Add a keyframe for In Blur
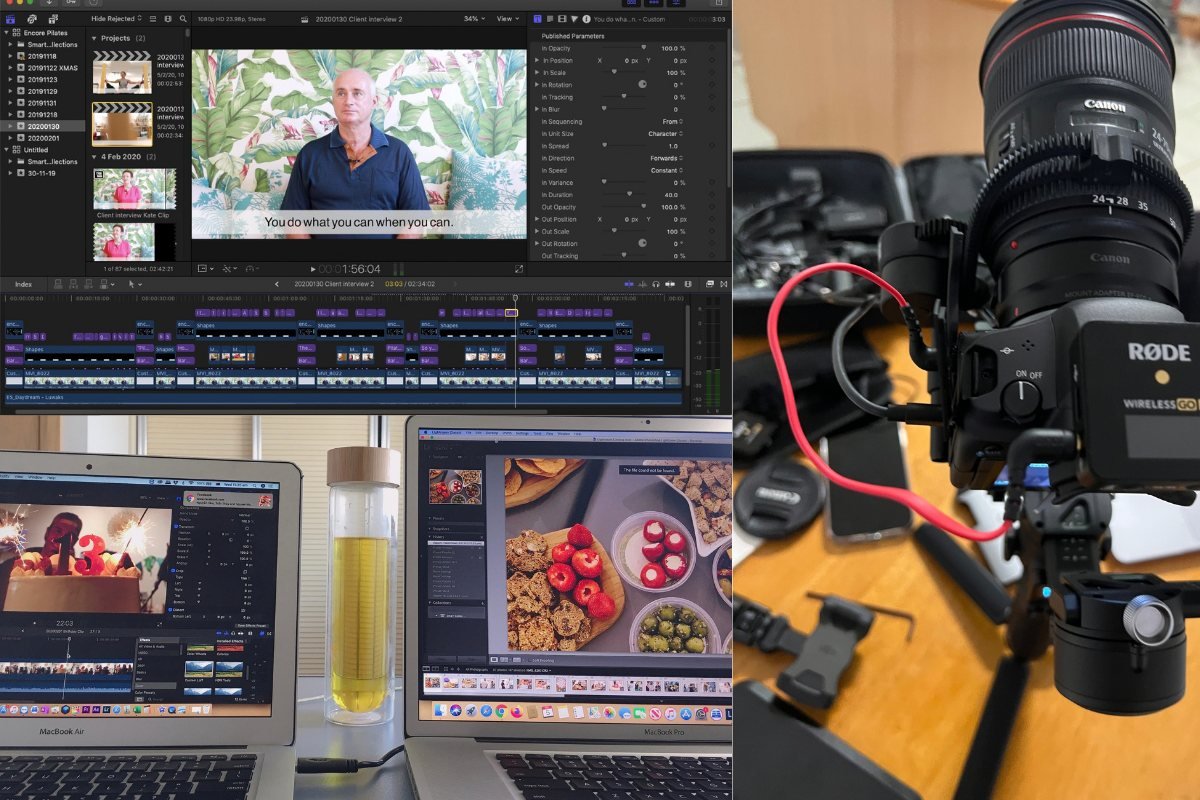The image size is (1200, 800). tap(712, 109)
